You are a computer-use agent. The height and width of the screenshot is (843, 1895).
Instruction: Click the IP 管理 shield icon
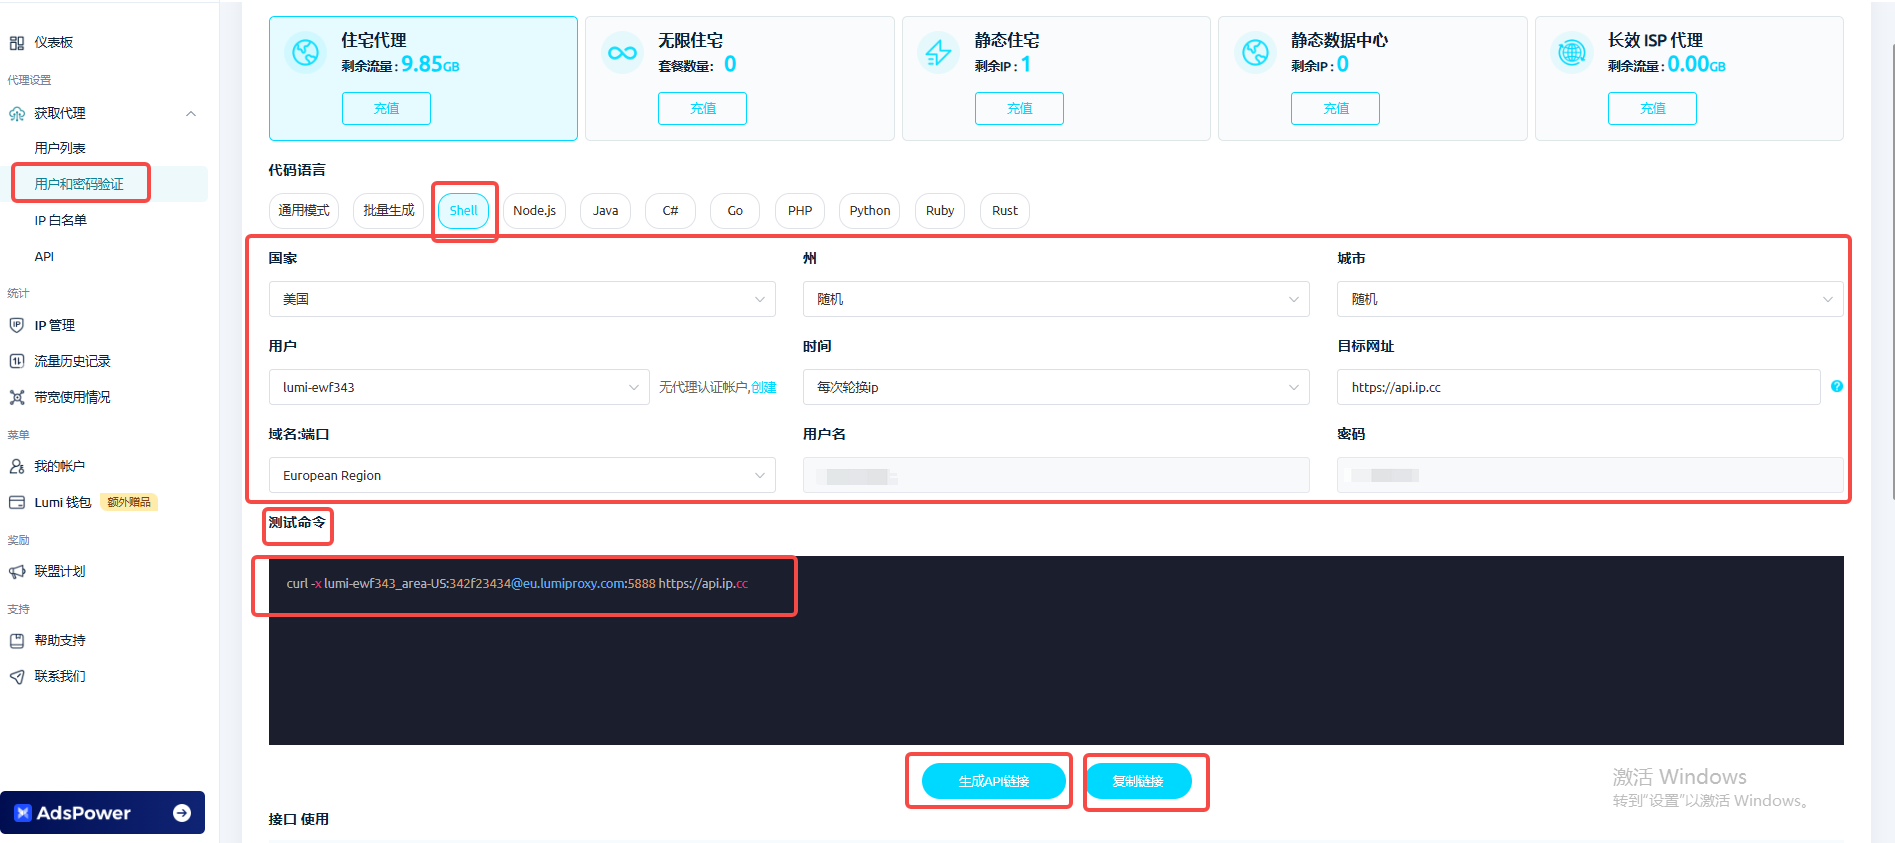[17, 325]
